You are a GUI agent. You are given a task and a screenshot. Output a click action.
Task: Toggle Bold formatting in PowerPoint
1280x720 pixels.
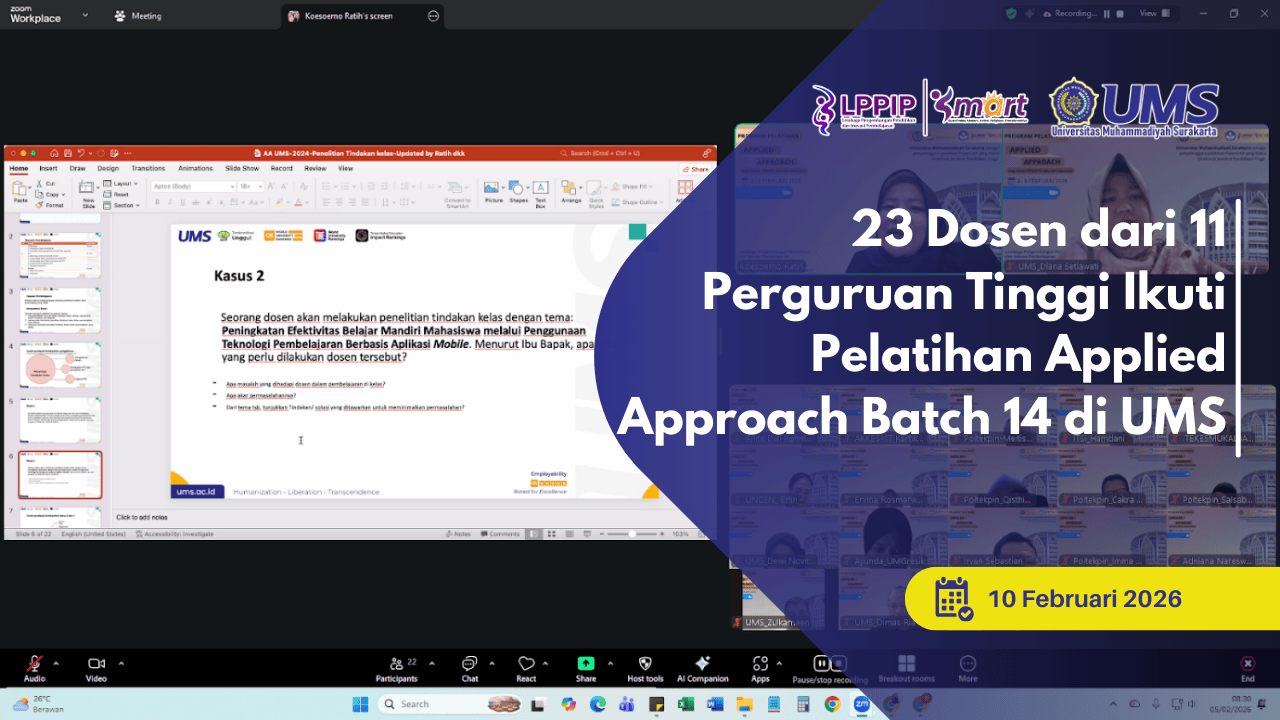pos(157,201)
